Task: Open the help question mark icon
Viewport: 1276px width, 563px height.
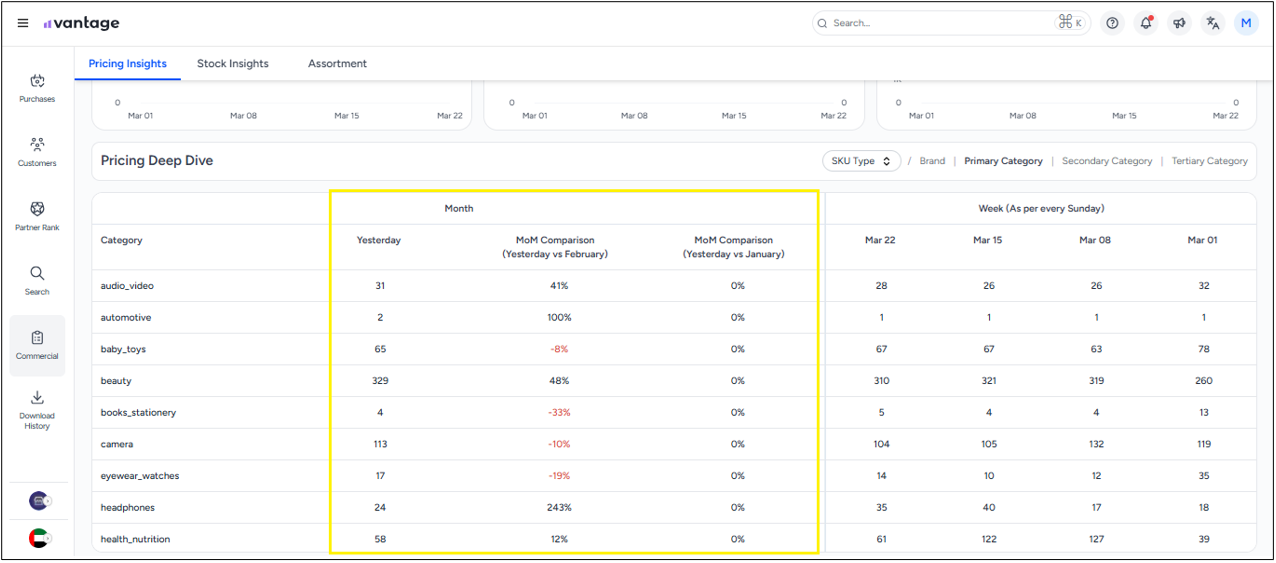Action: [1112, 23]
